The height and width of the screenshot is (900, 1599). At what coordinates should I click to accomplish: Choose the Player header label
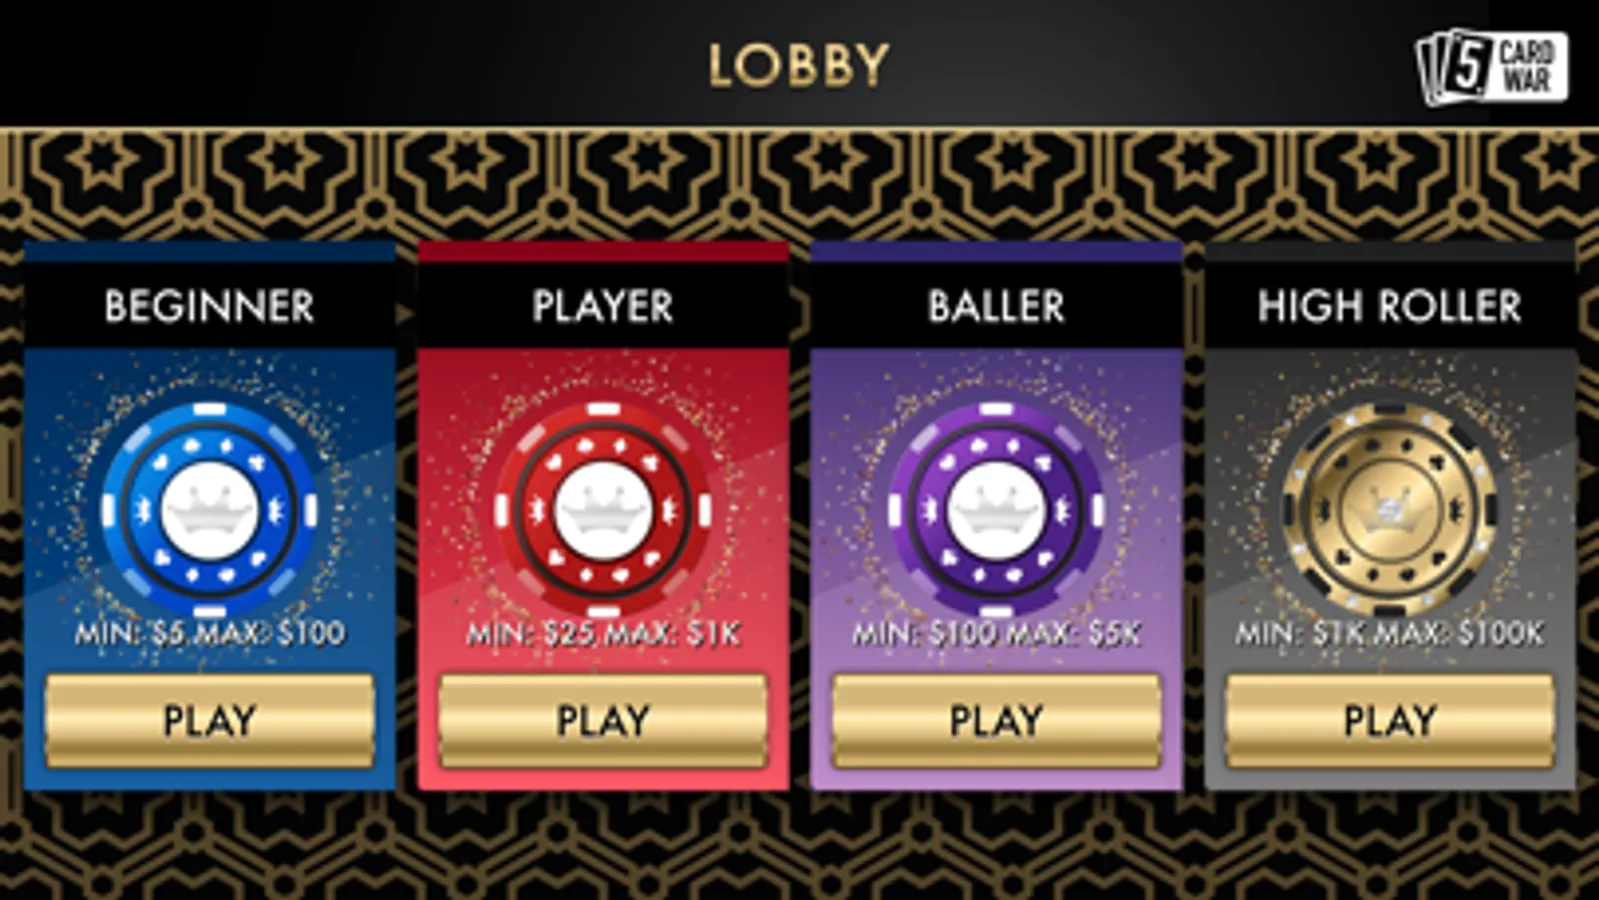[x=603, y=306]
